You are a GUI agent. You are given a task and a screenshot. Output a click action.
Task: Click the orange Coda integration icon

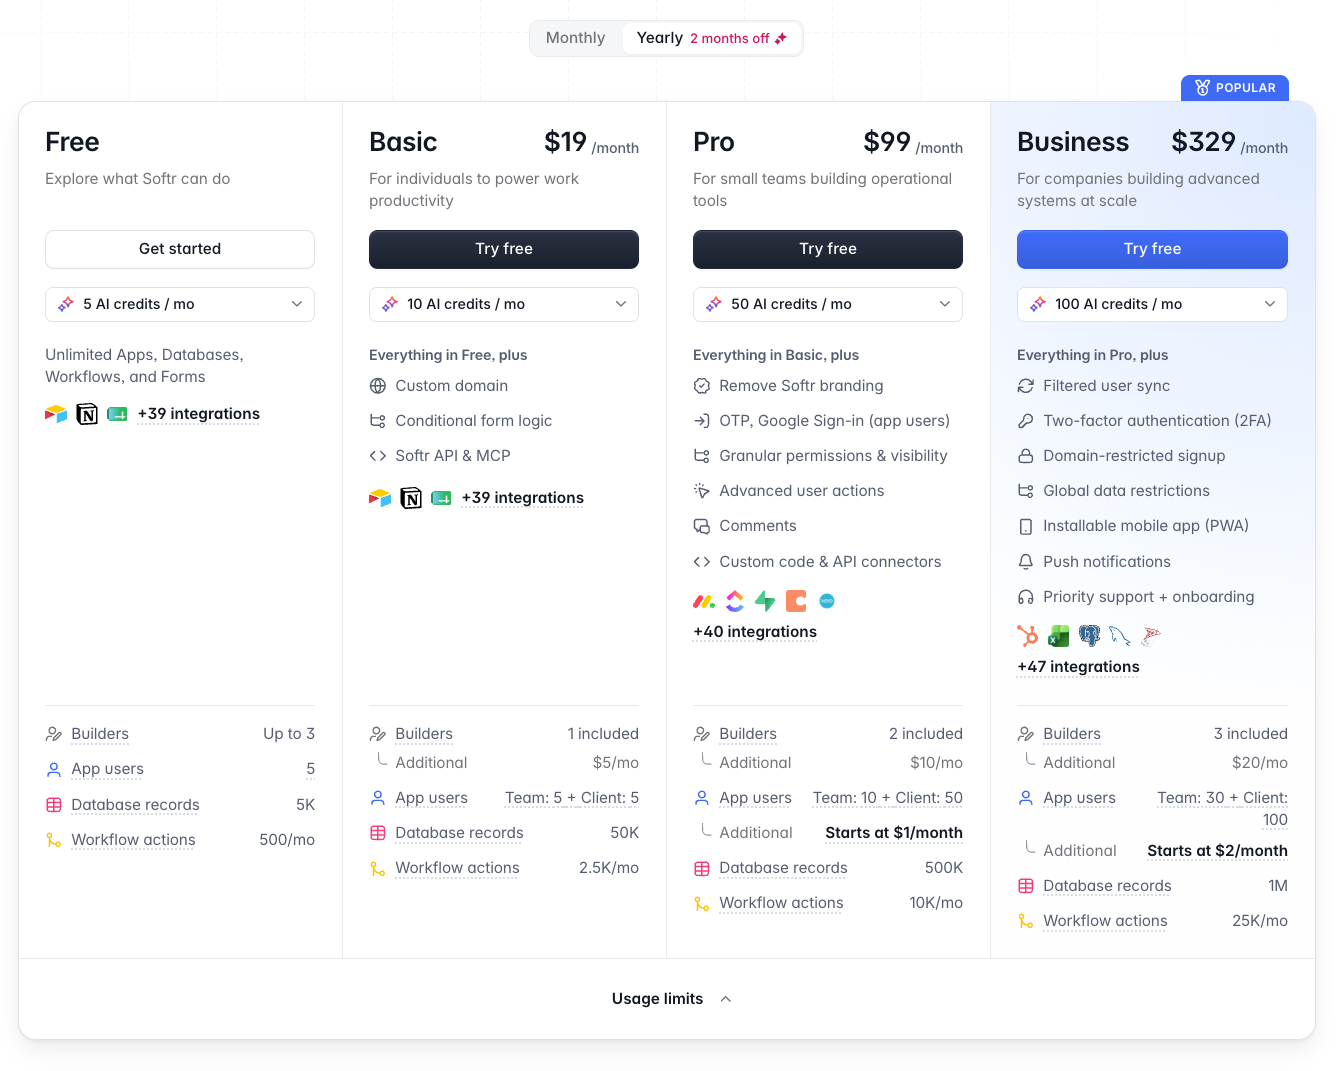coord(796,601)
